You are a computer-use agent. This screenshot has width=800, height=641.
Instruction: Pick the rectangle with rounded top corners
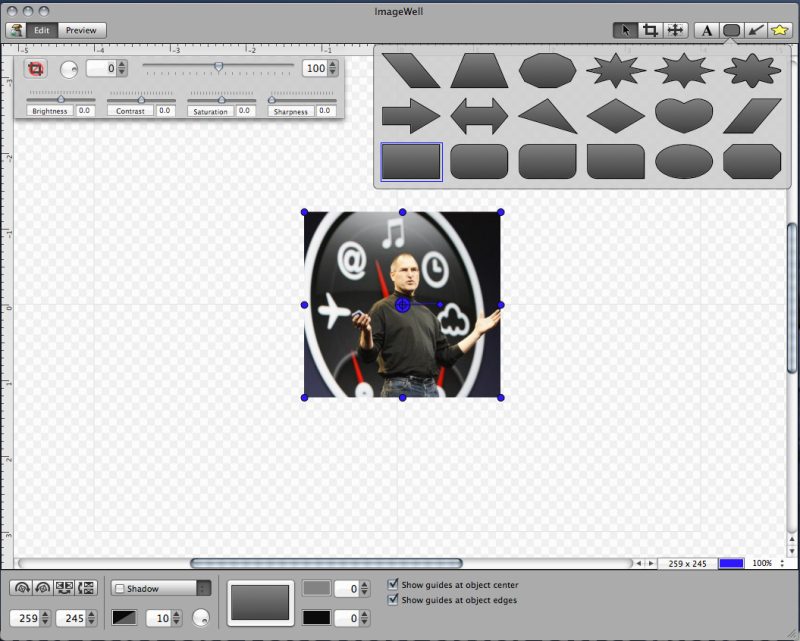pos(616,162)
